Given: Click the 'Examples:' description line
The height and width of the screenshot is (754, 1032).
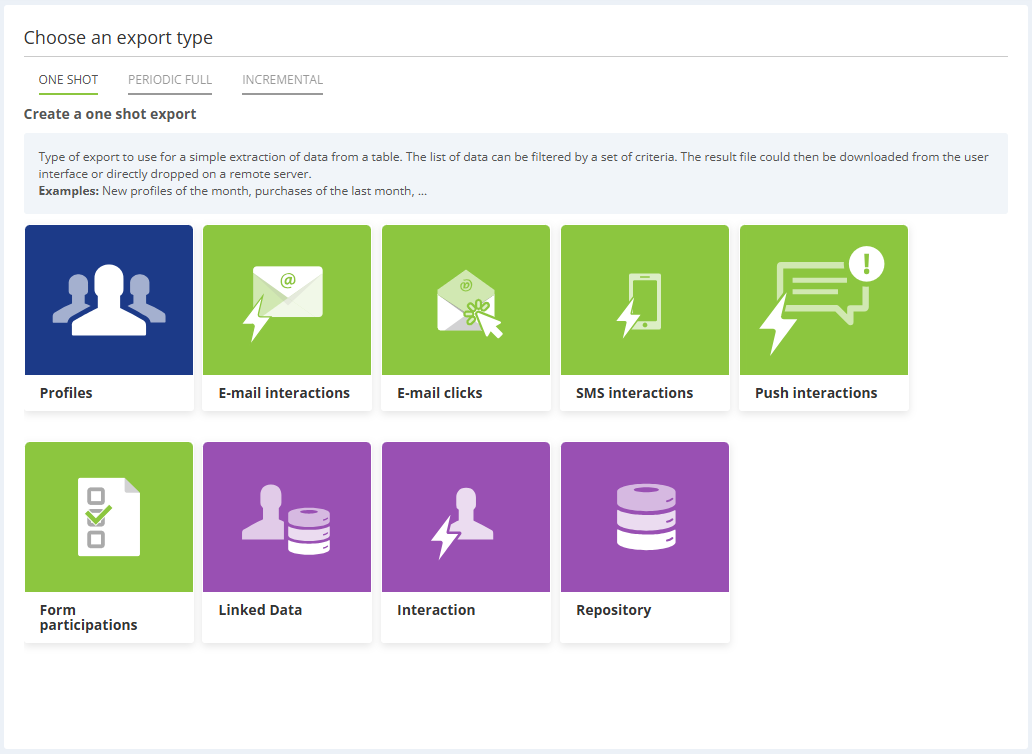Looking at the screenshot, I should [x=232, y=191].
